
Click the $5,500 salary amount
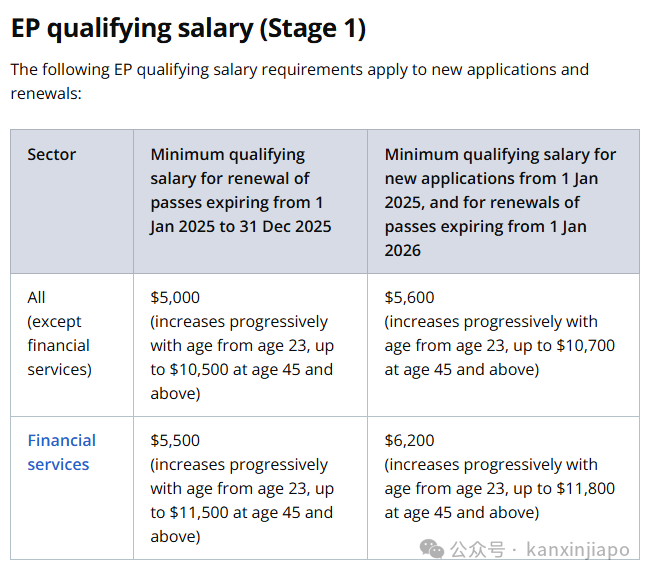[175, 440]
